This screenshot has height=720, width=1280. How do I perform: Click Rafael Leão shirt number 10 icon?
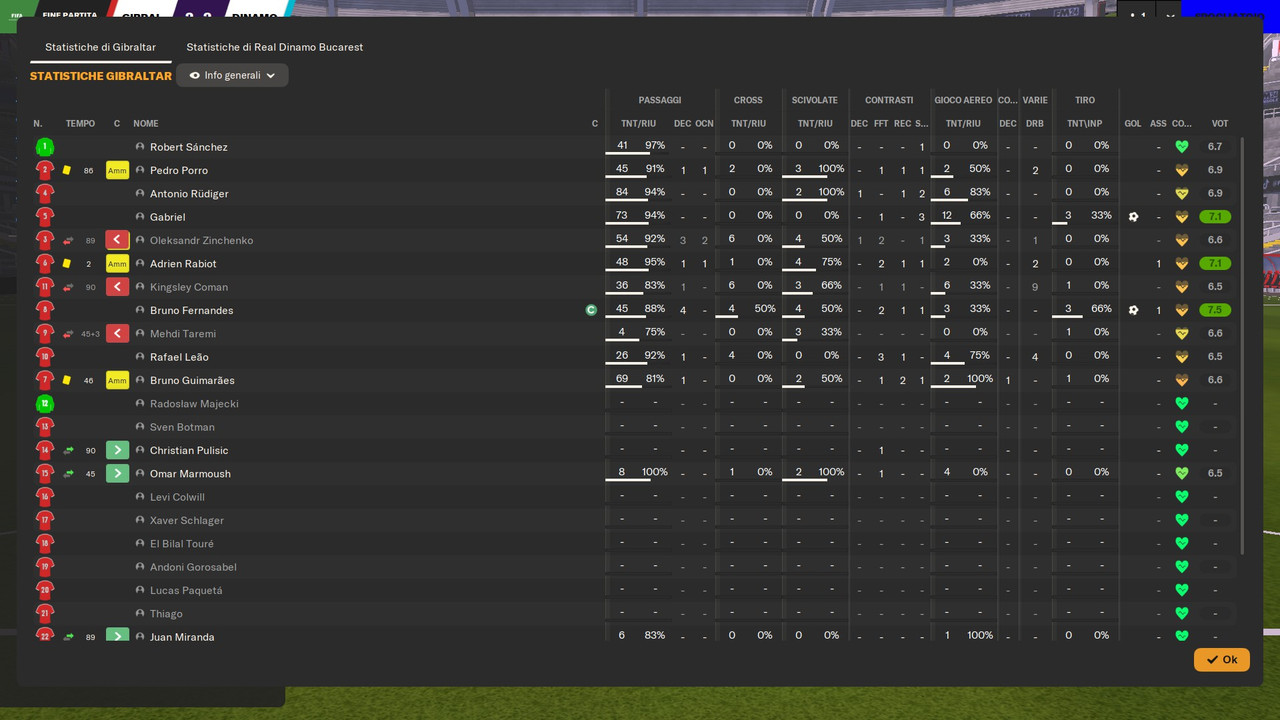pos(44,357)
